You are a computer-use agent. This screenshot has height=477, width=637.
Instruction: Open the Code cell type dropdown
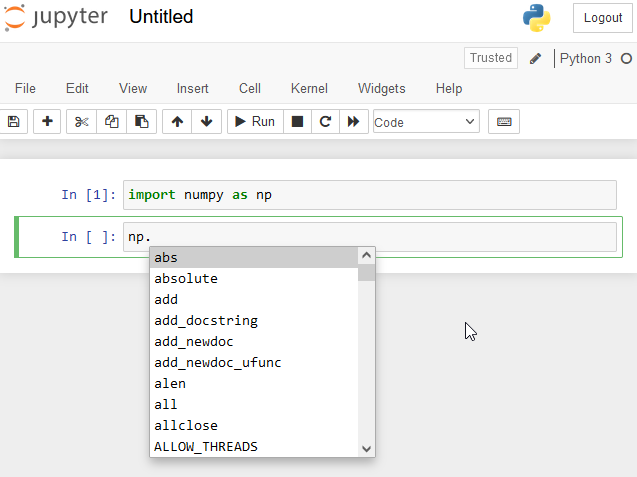426,122
